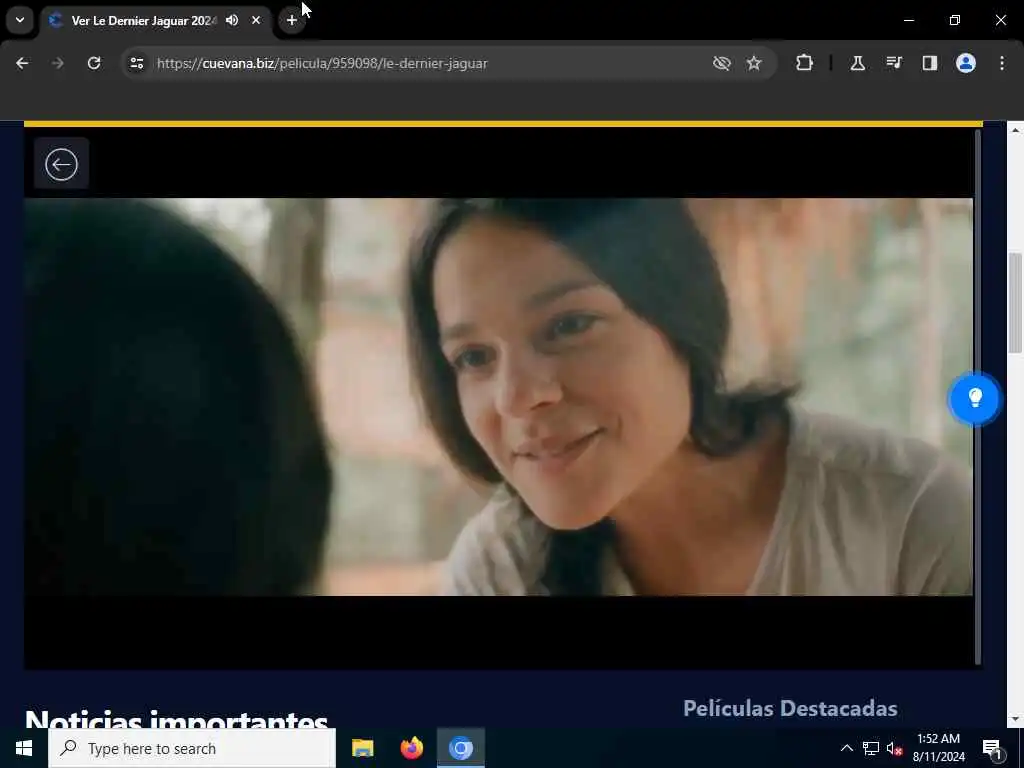Click the browser forward arrow
This screenshot has width=1024, height=768.
point(57,63)
